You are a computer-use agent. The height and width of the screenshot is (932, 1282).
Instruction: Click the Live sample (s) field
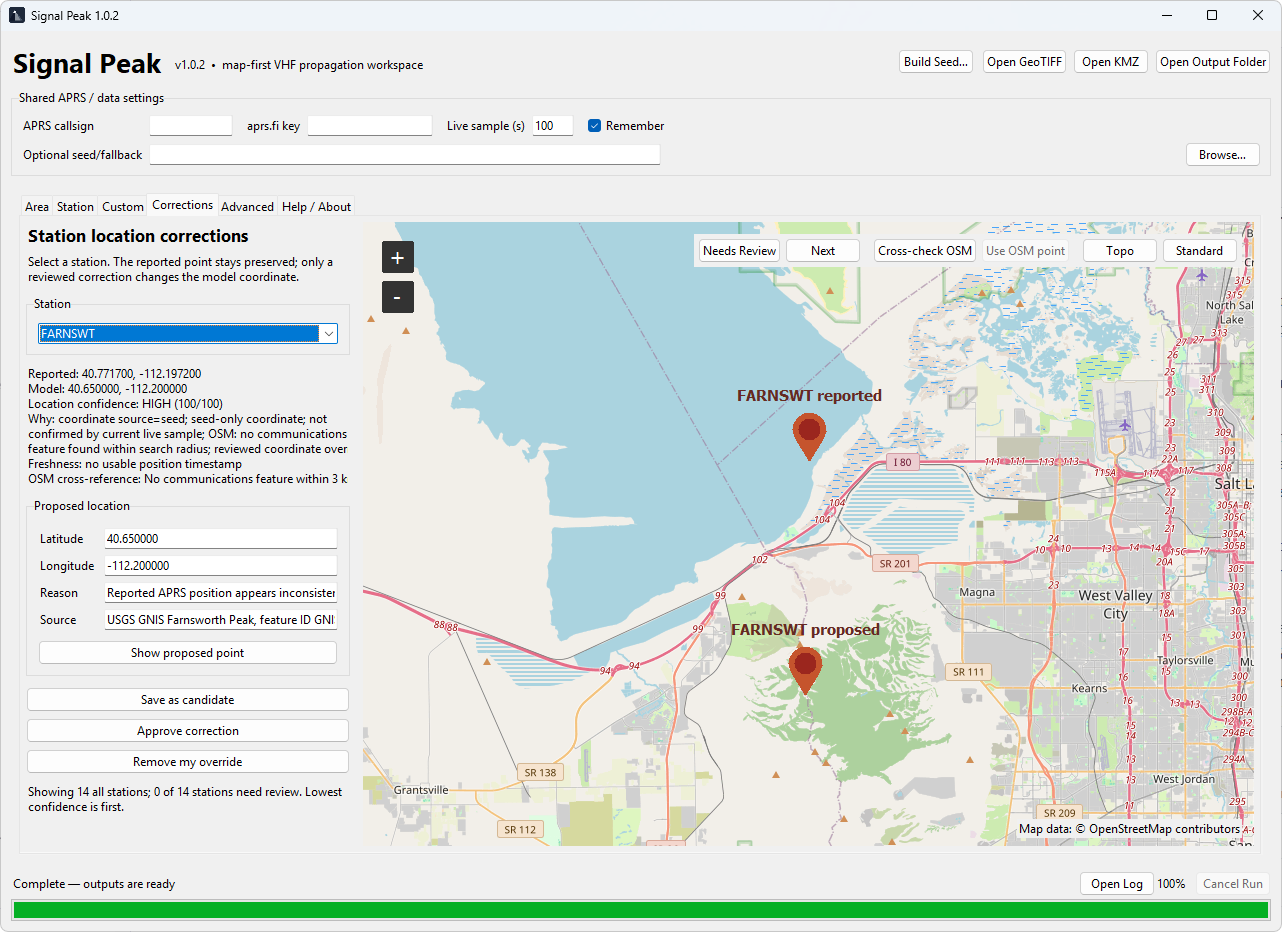pyautogui.click(x=553, y=126)
